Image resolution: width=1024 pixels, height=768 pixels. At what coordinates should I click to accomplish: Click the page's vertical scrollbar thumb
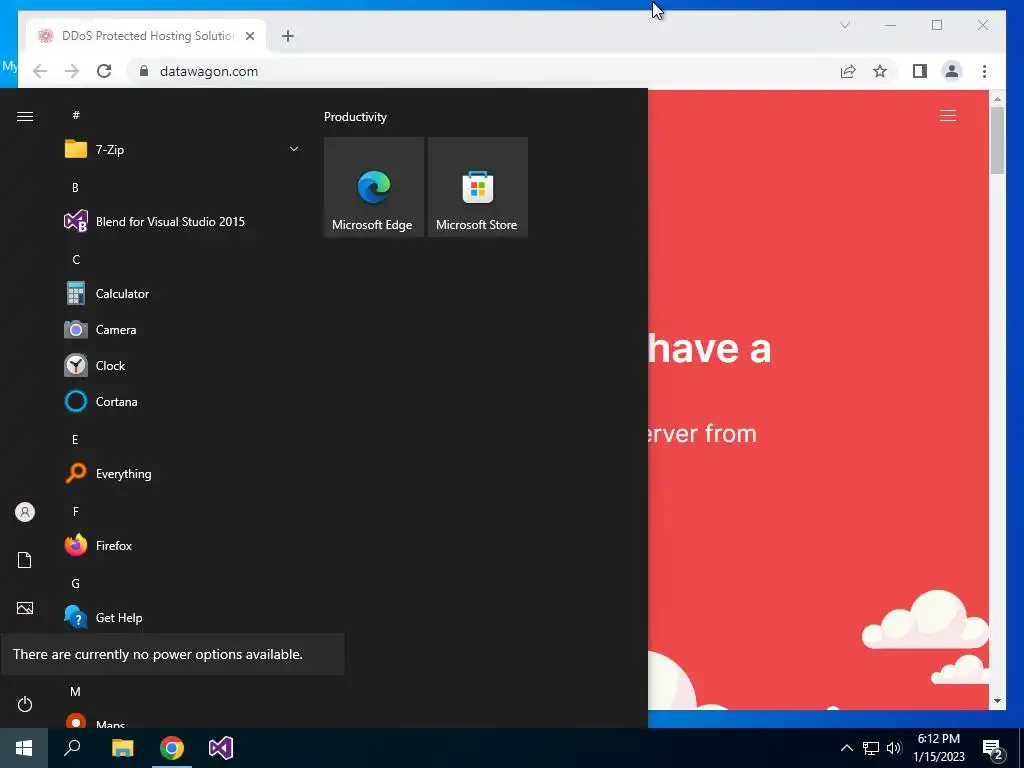coord(997,140)
